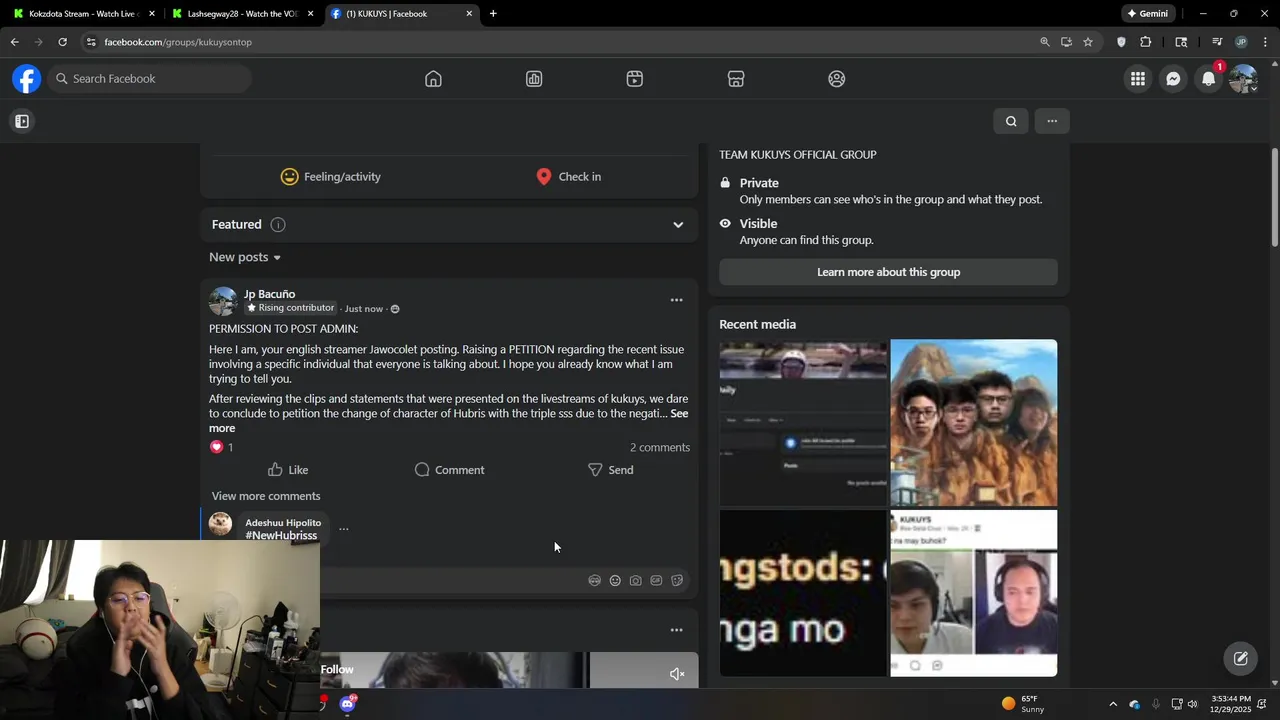Open Discord from the taskbar
This screenshot has height=720, width=1280.
tap(347, 704)
